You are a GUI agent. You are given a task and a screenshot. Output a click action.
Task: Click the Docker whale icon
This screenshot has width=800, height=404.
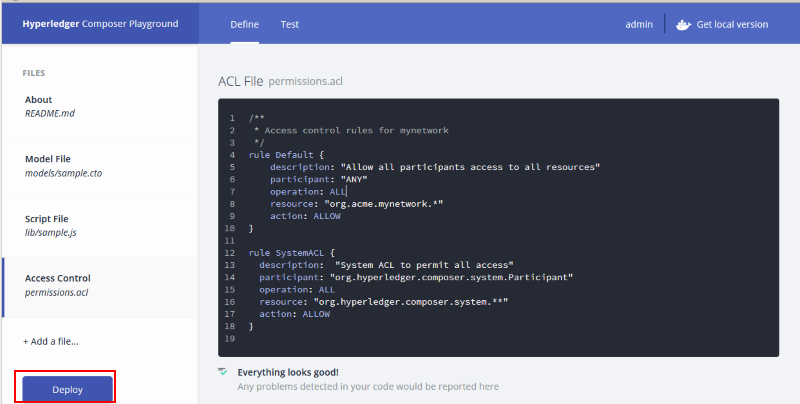pyautogui.click(x=684, y=24)
